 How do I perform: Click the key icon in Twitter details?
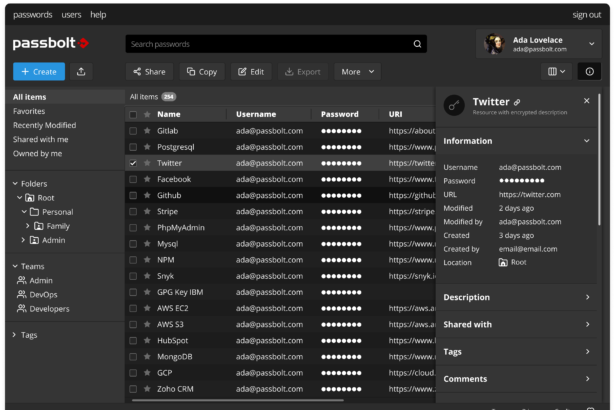pos(454,105)
